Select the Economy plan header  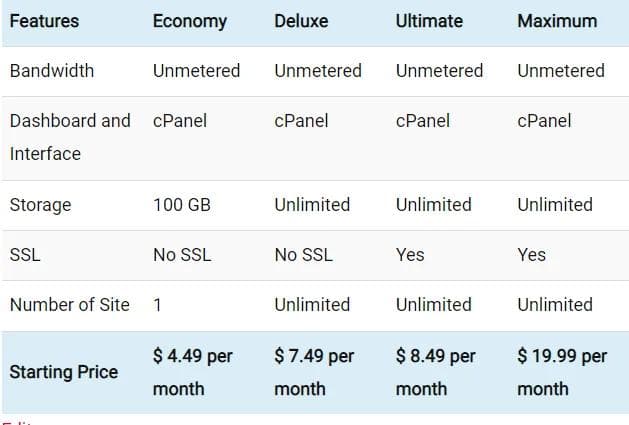click(x=190, y=21)
